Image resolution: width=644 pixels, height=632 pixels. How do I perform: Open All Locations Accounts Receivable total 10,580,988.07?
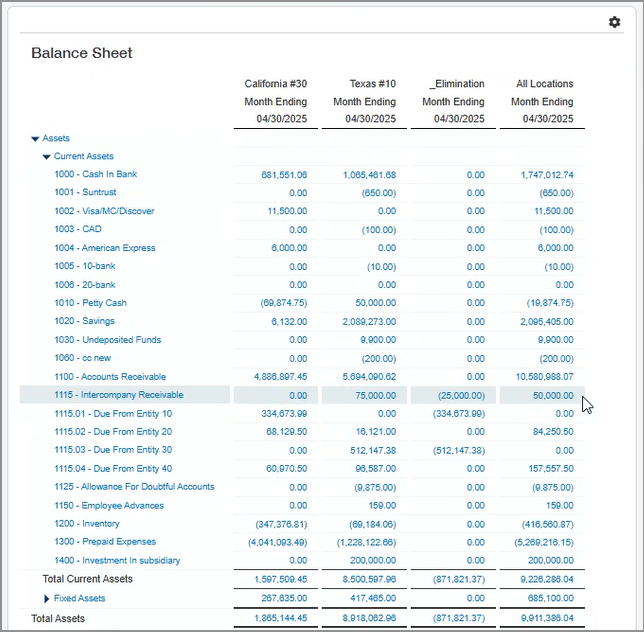pos(546,377)
